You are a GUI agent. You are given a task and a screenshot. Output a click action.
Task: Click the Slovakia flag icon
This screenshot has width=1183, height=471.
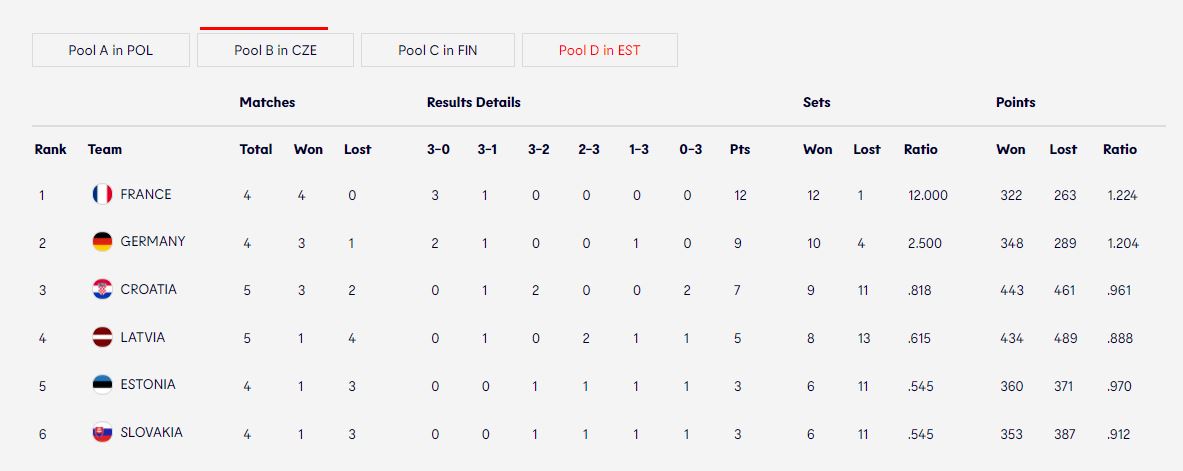pyautogui.click(x=103, y=433)
